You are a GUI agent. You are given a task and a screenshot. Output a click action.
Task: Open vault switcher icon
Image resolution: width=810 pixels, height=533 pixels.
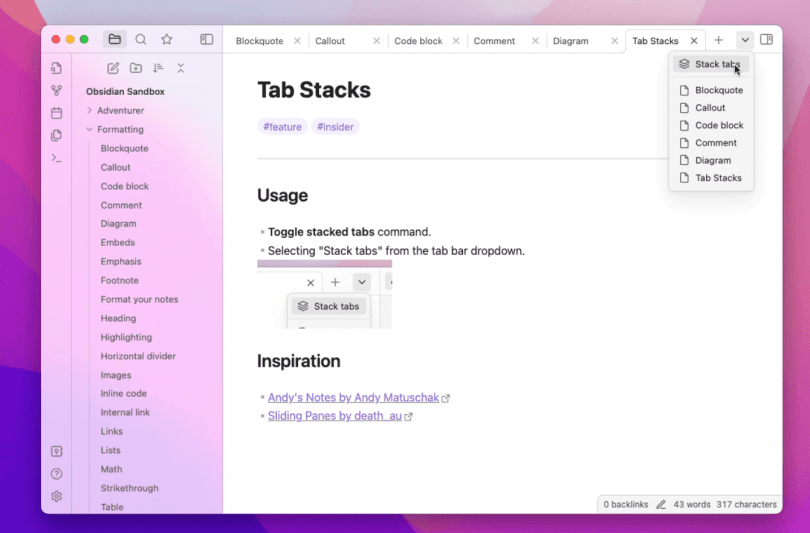point(57,451)
